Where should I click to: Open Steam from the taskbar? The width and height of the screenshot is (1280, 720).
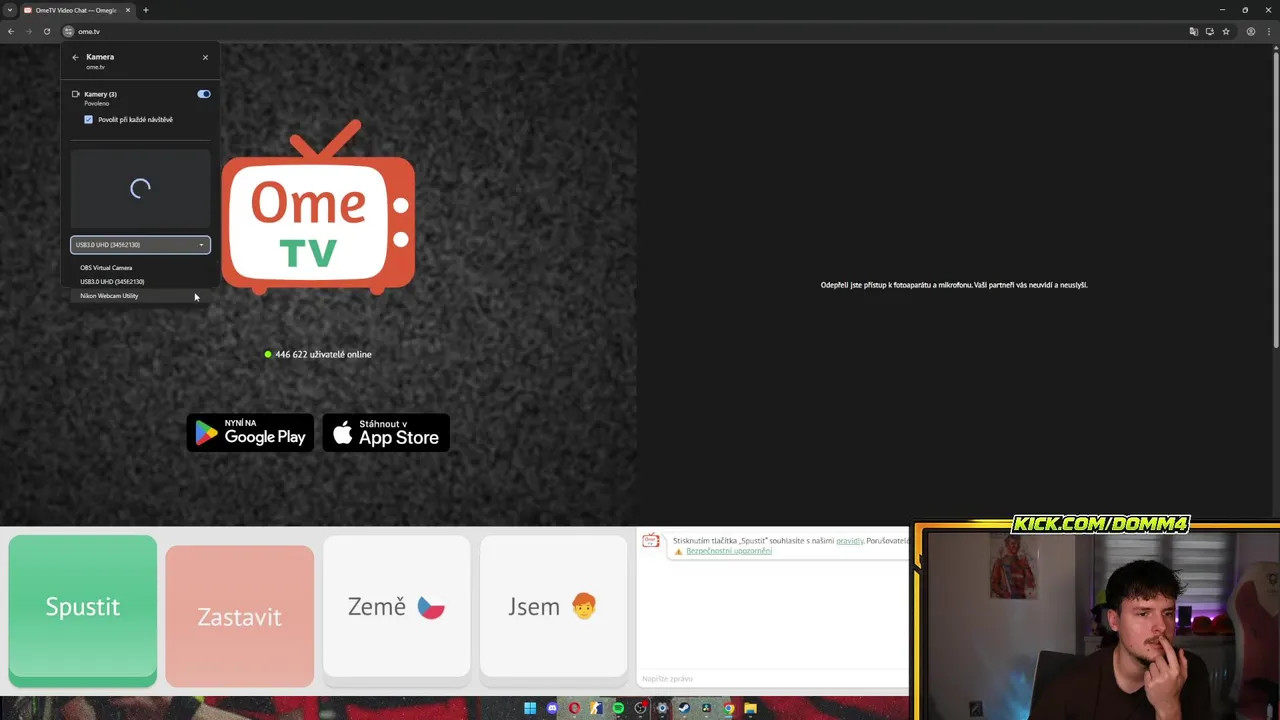coord(684,708)
